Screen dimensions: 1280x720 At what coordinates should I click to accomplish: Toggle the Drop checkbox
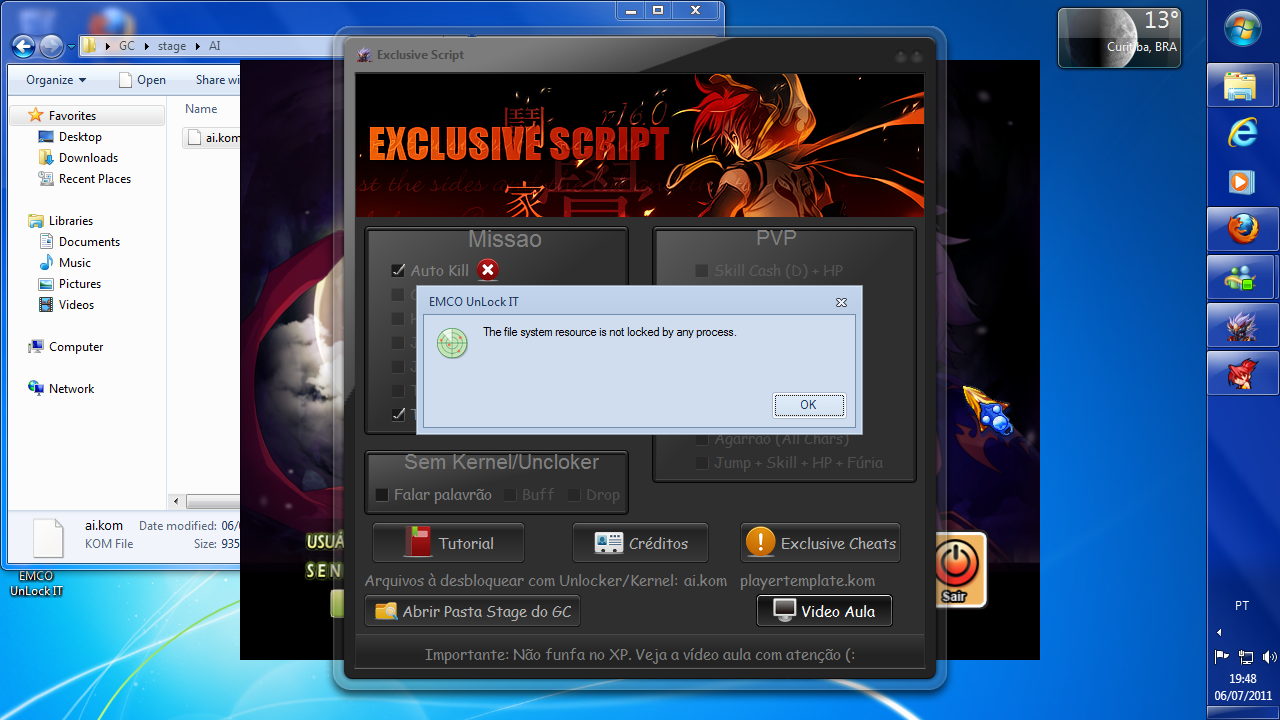pos(574,495)
